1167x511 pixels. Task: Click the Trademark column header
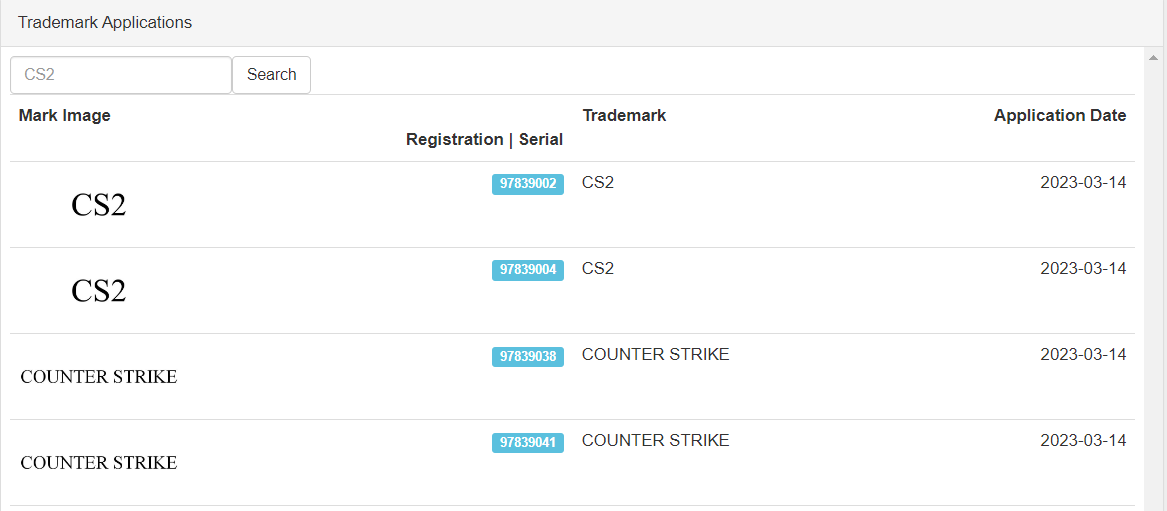tap(624, 116)
